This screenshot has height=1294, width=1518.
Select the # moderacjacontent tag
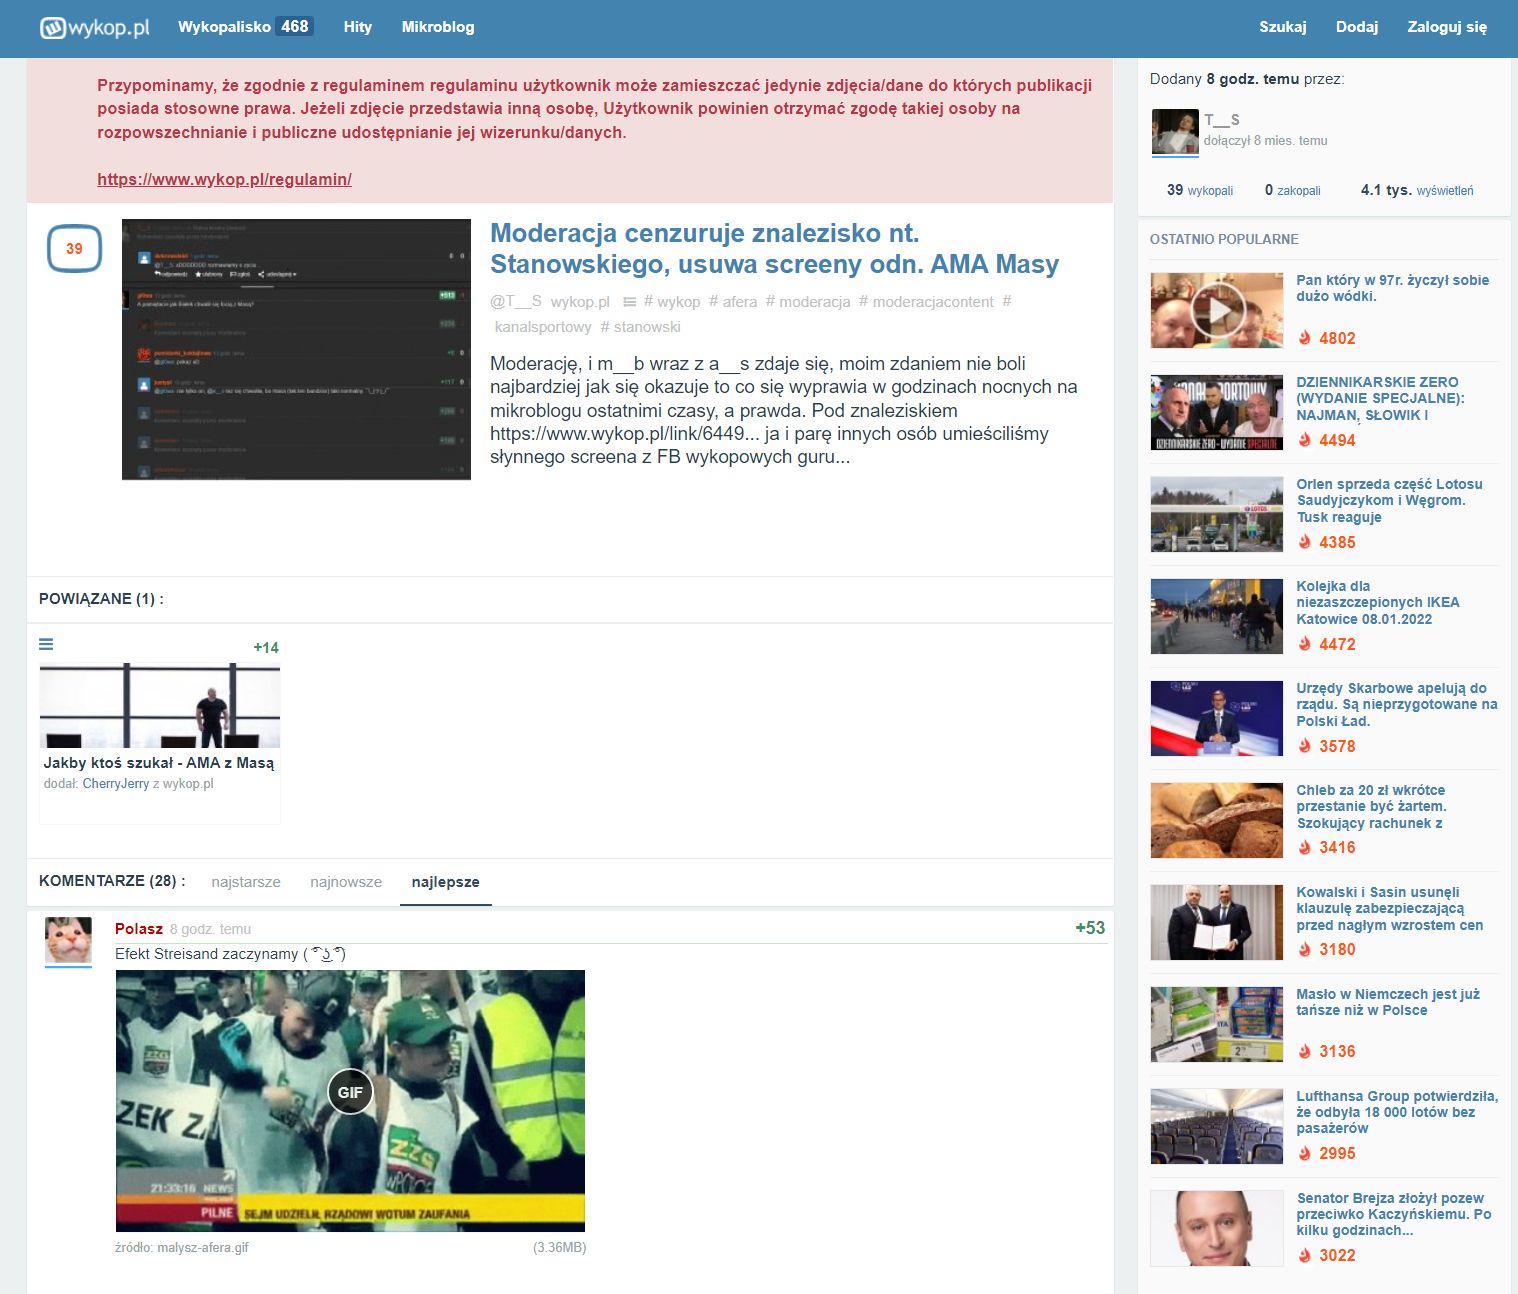coord(926,301)
